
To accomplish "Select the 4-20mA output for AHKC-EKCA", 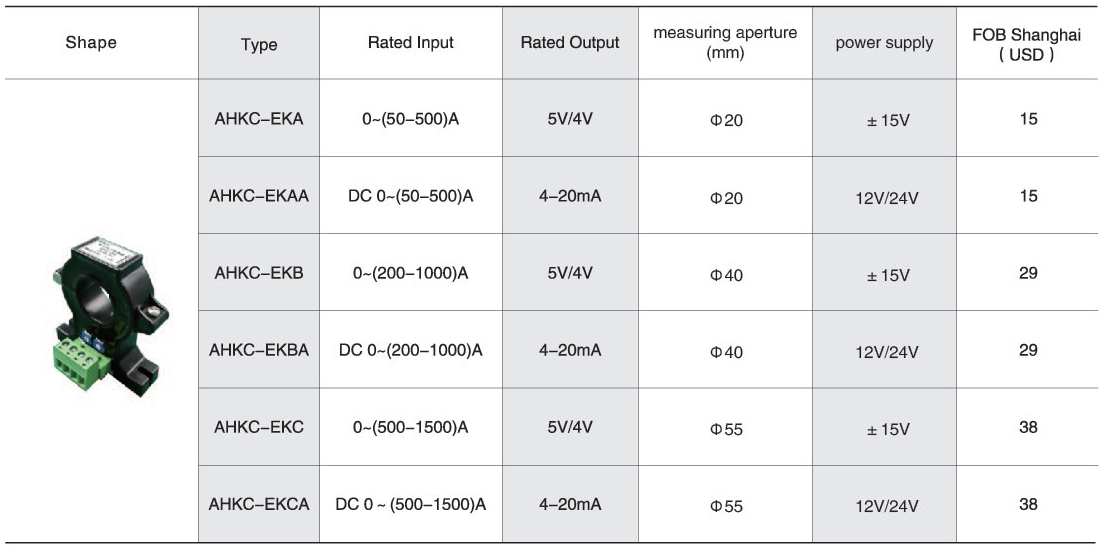I will (570, 504).
